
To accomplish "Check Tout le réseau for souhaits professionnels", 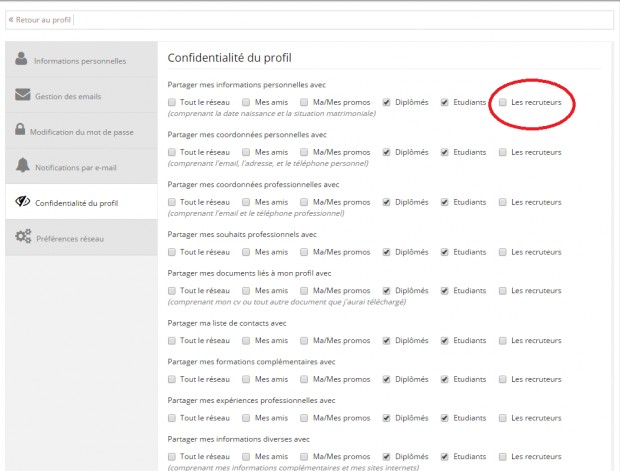I will coord(172,252).
